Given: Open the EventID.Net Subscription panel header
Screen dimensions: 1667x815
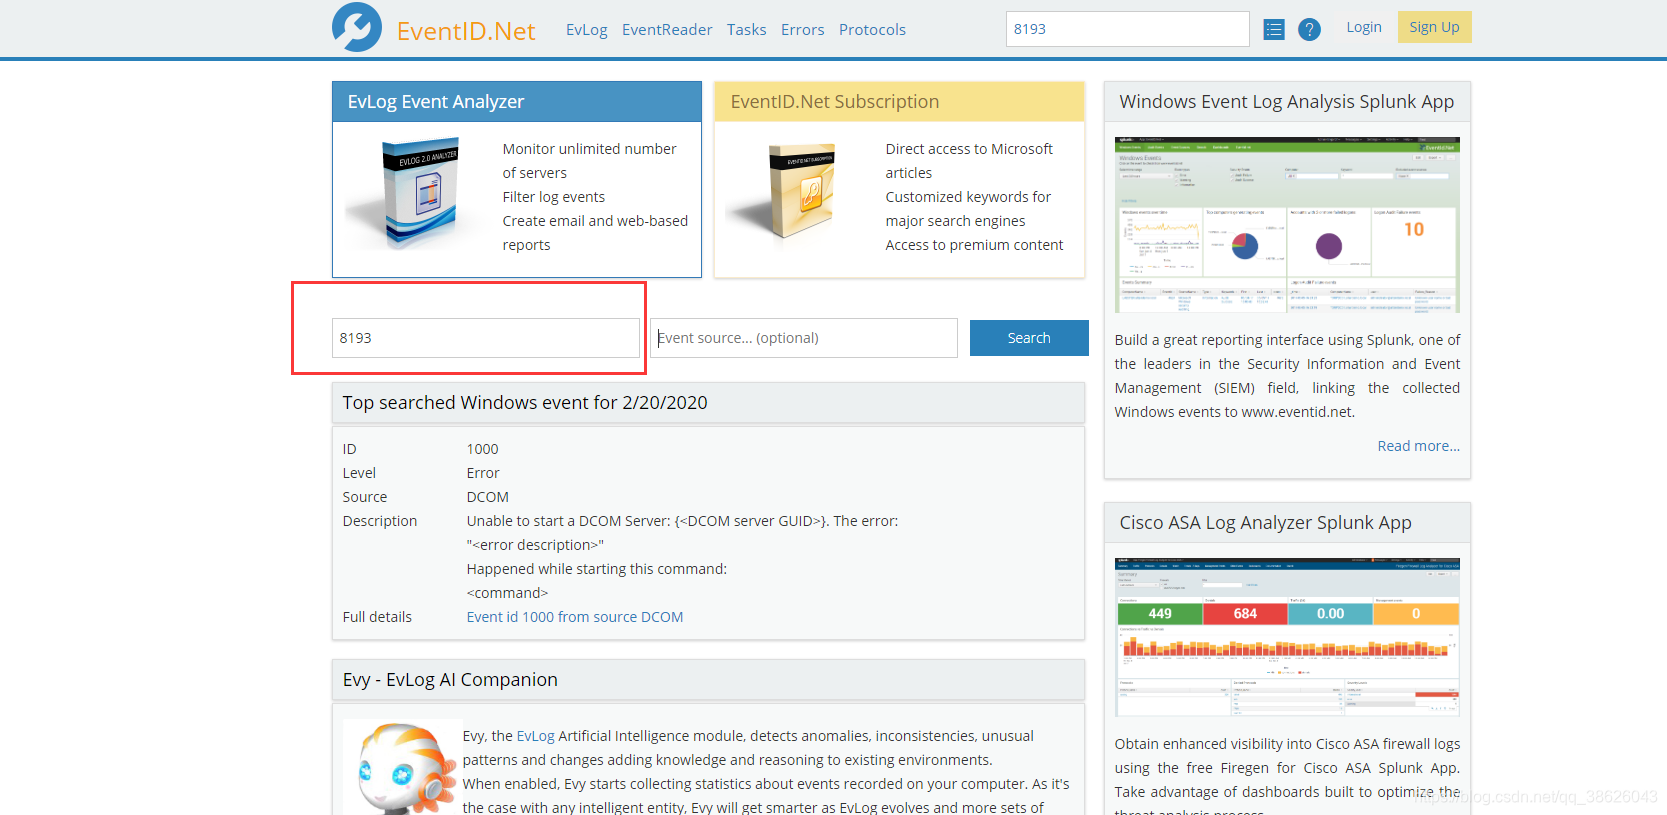Looking at the screenshot, I should click(x=899, y=102).
